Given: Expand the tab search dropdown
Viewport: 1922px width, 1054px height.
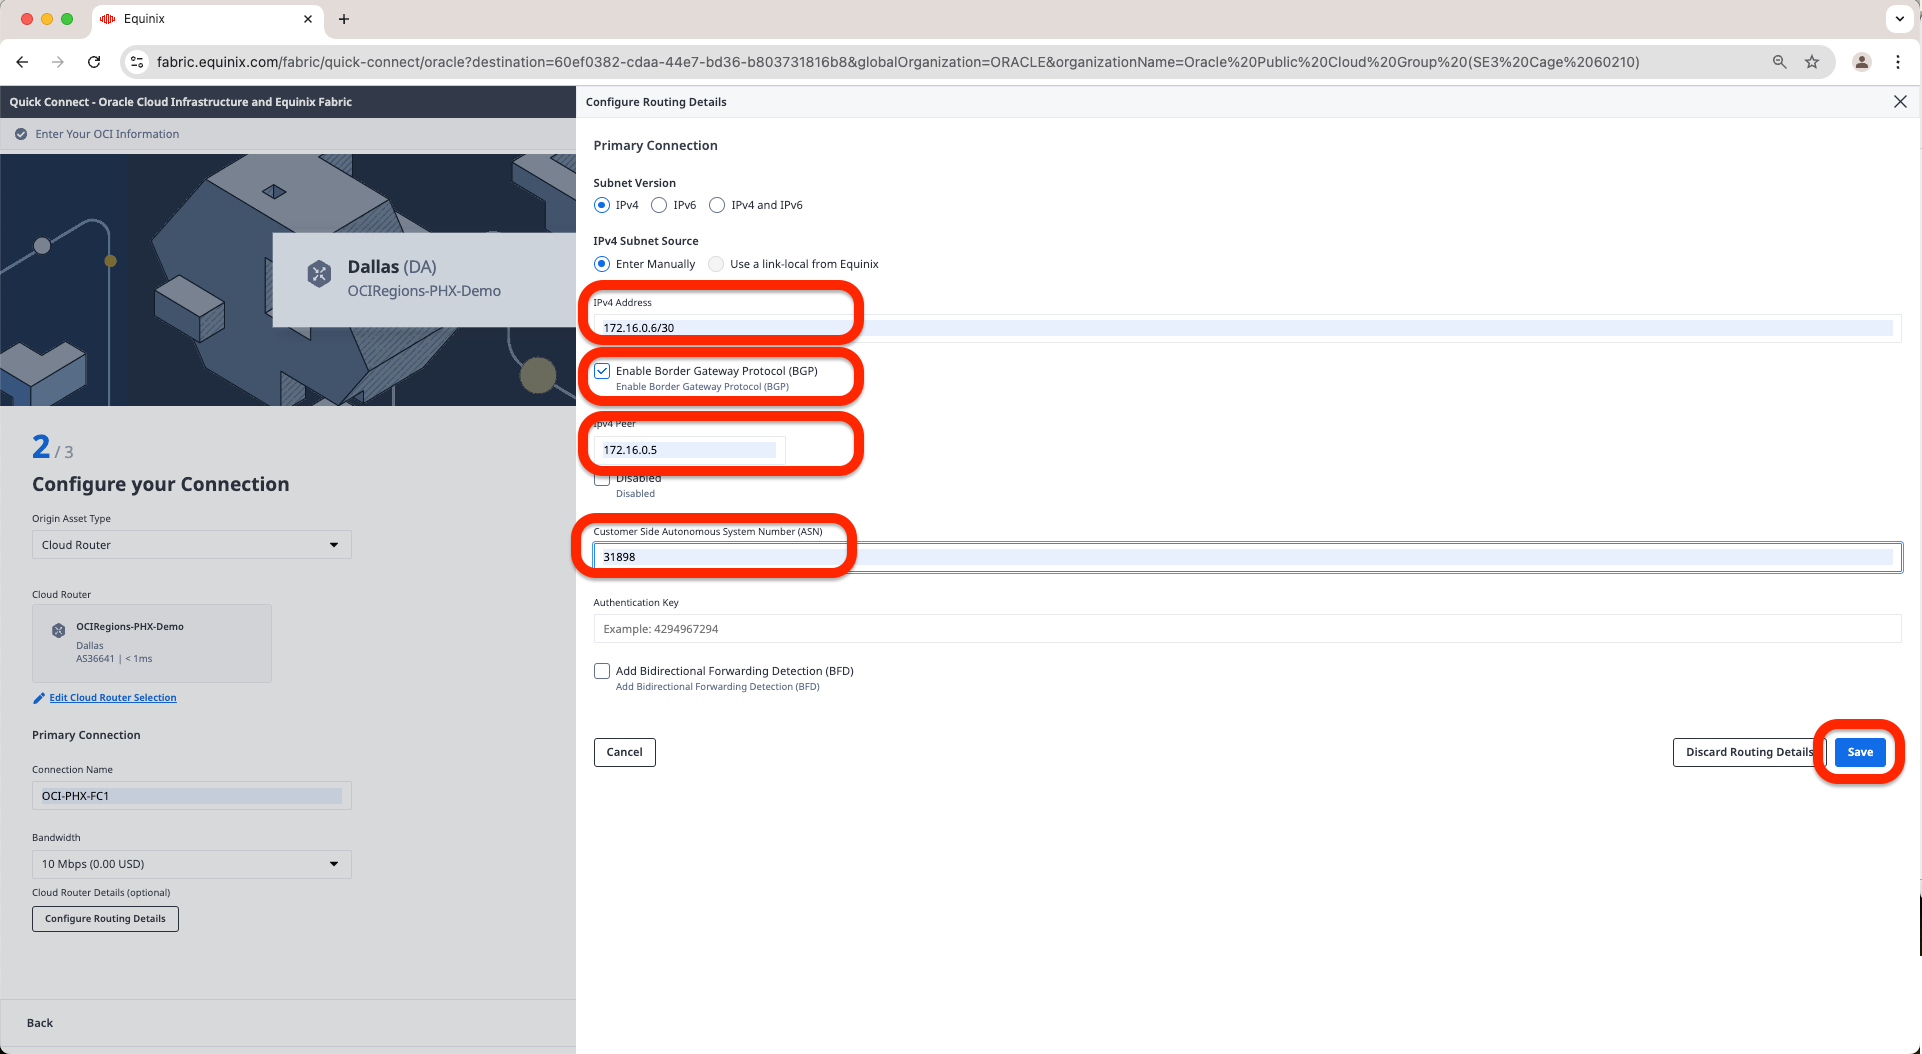Looking at the screenshot, I should click(x=1899, y=19).
